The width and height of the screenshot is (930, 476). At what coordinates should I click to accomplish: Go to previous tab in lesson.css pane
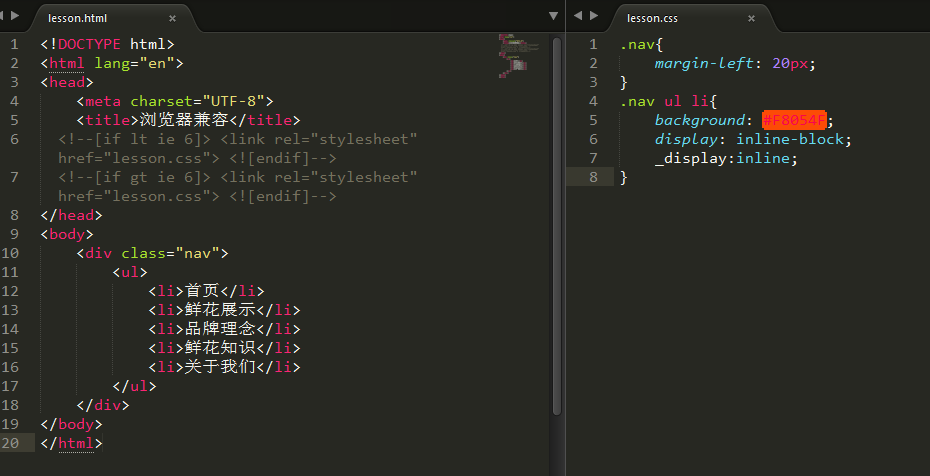click(578, 15)
